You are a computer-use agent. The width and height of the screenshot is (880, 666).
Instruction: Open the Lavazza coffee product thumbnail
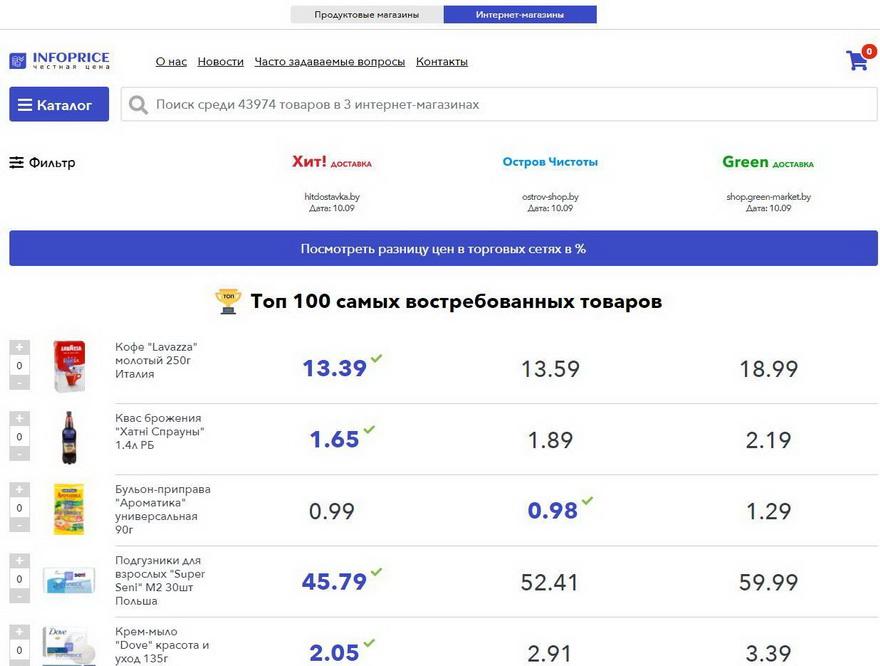point(69,366)
